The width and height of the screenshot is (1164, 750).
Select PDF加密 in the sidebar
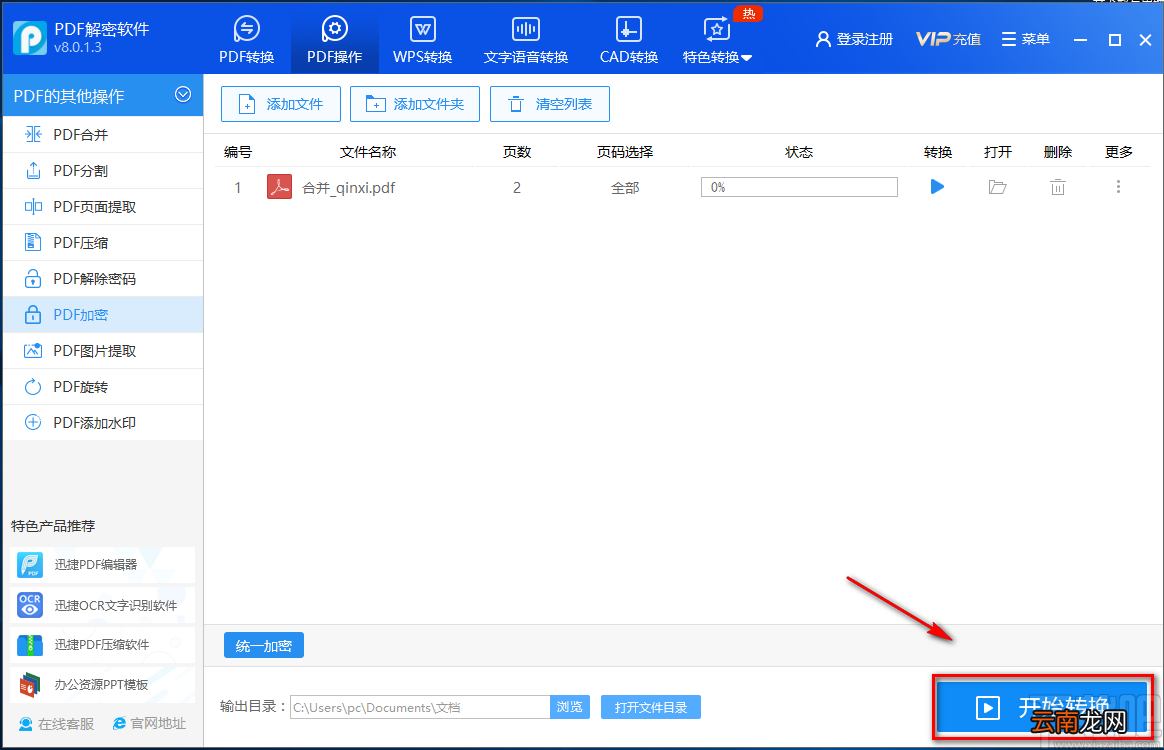tap(103, 315)
